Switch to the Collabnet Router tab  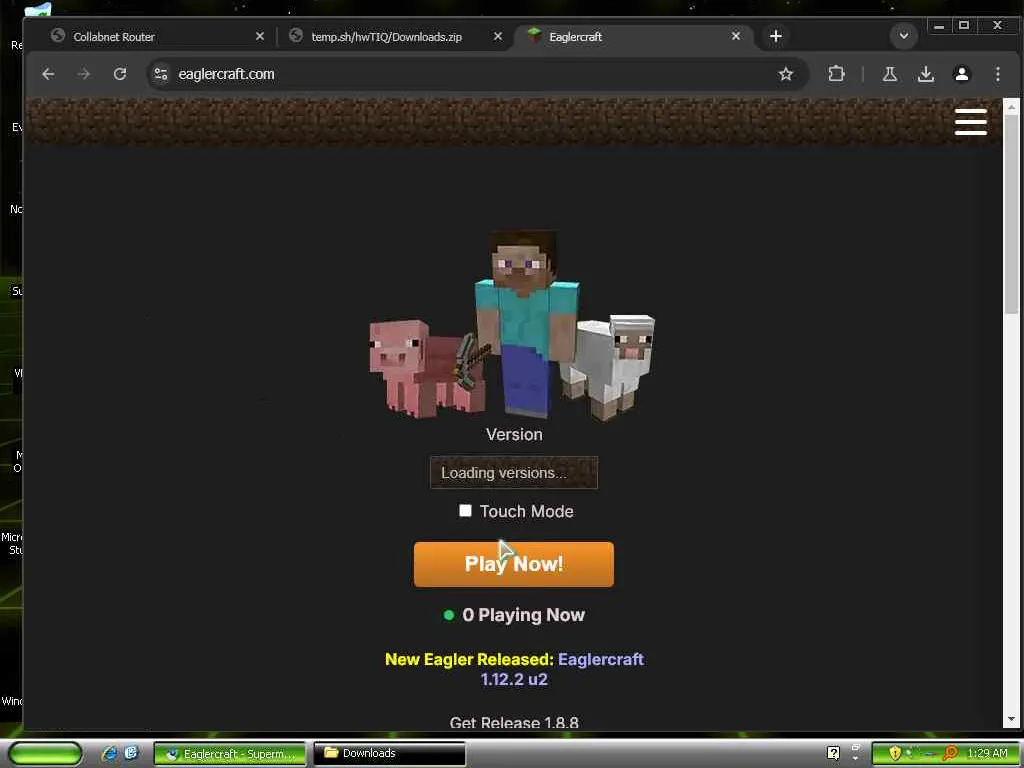tap(155, 37)
